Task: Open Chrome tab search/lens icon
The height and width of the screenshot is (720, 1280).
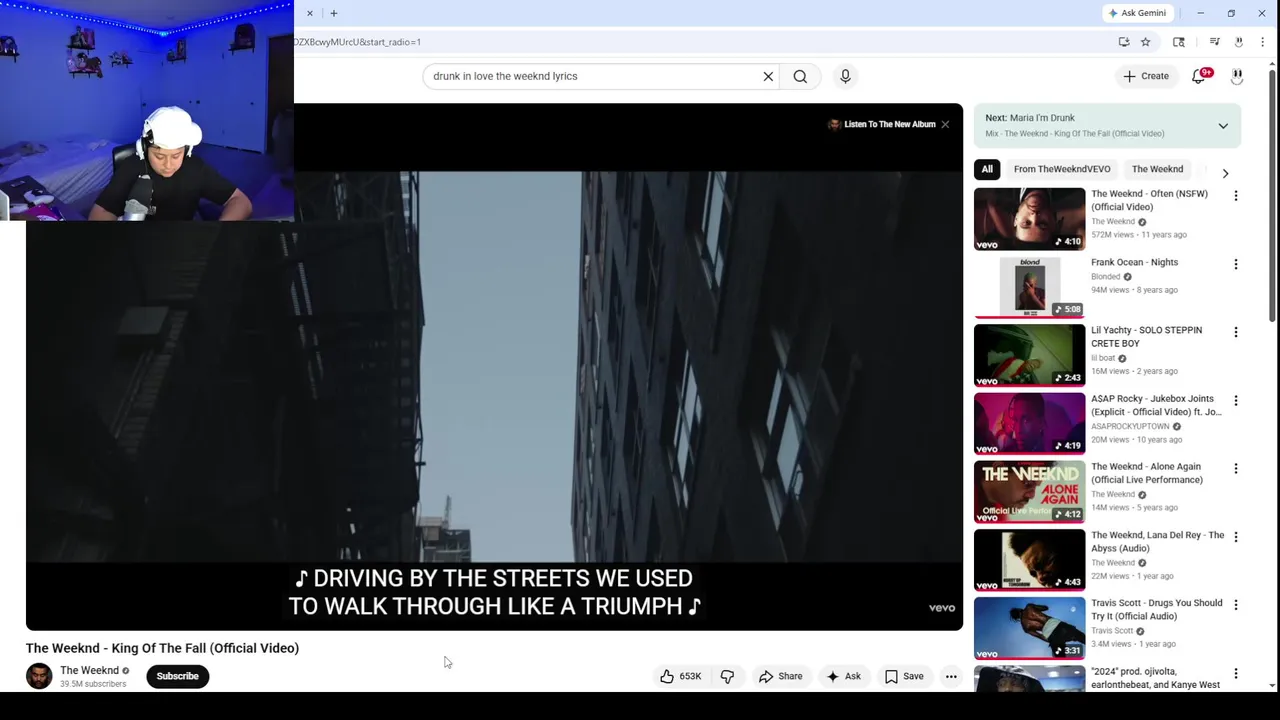Action: tap(1179, 42)
